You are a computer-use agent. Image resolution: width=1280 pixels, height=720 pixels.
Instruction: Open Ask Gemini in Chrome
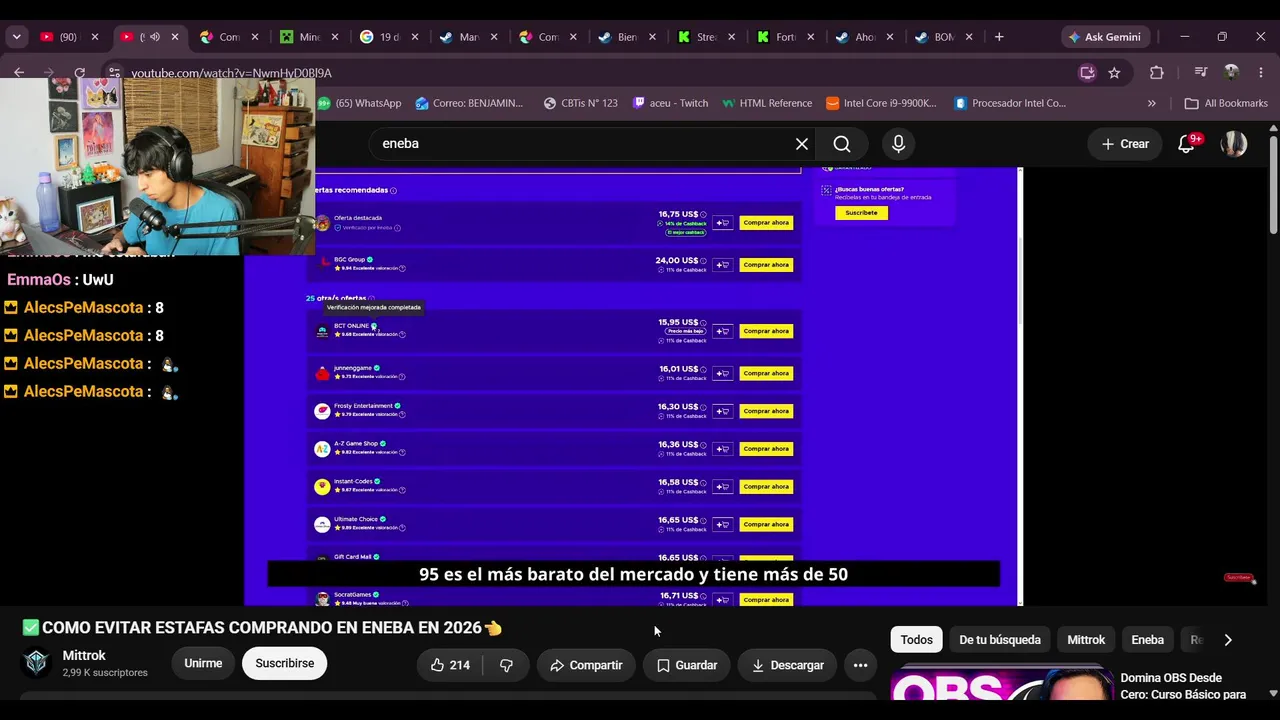coord(1105,37)
